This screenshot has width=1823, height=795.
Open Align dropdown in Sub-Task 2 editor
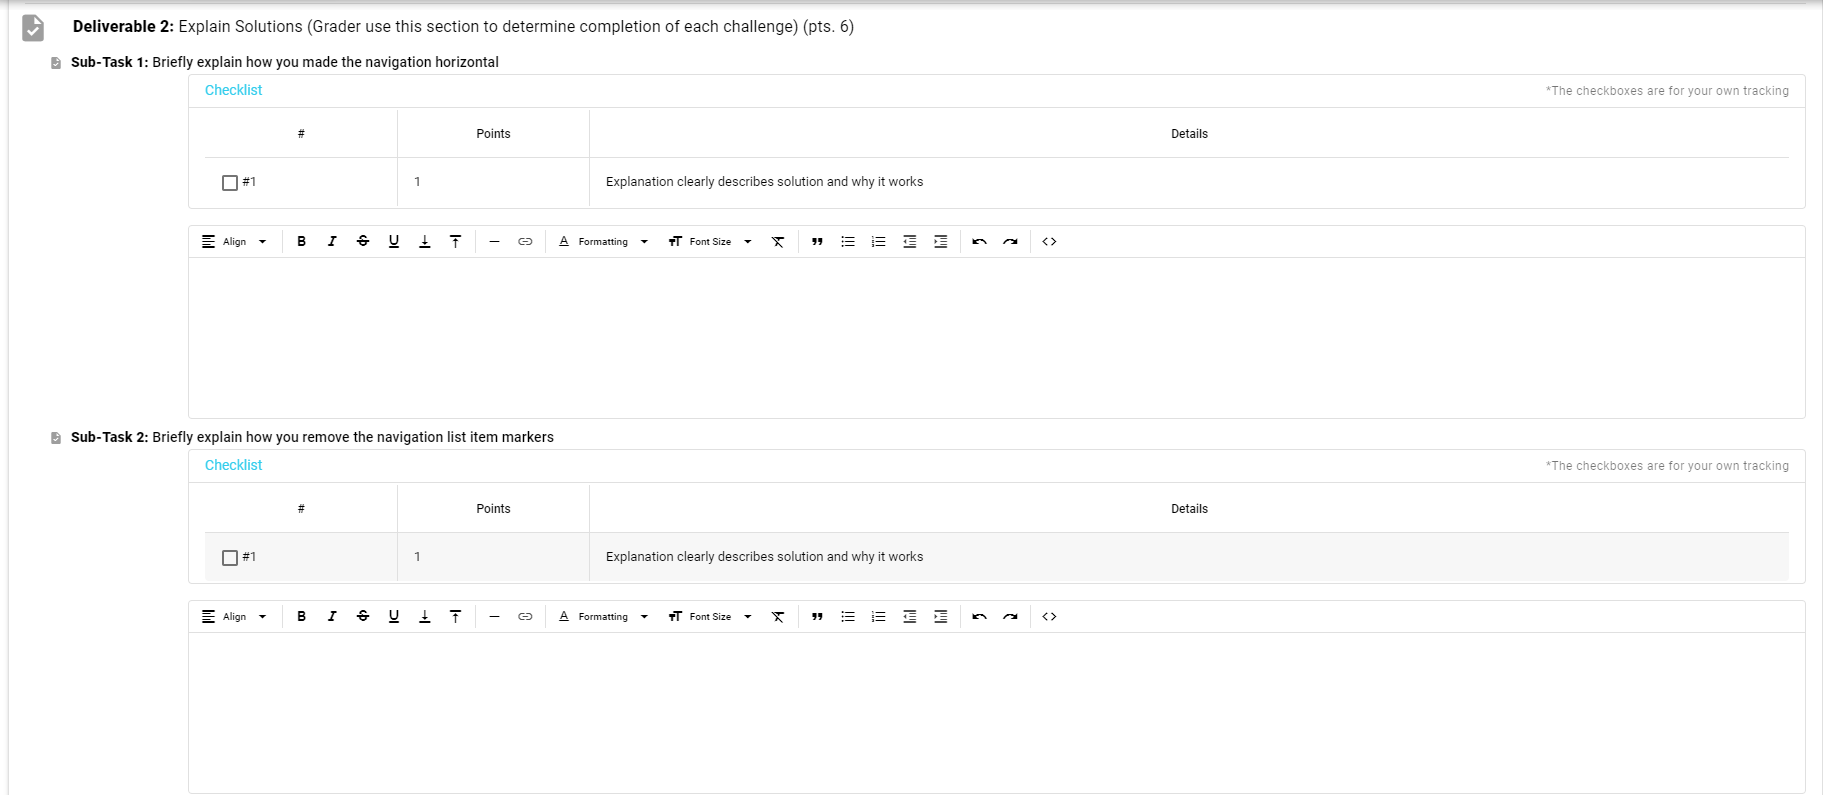pos(235,616)
